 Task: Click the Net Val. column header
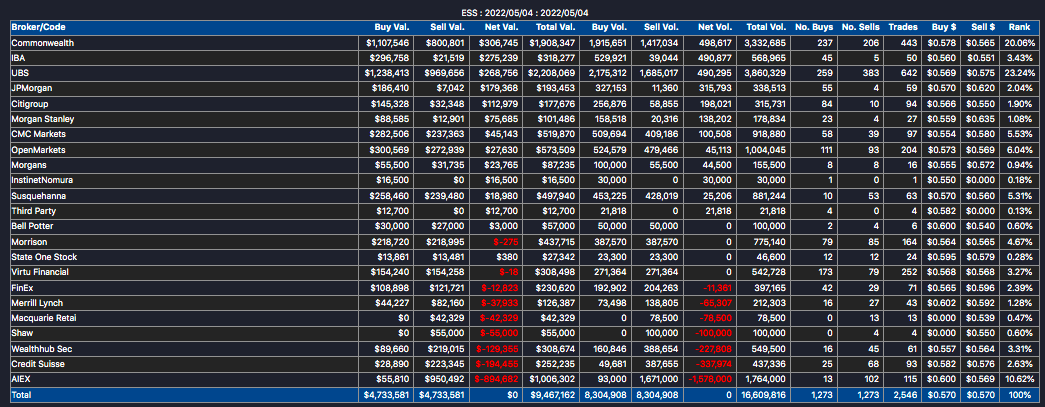501,27
